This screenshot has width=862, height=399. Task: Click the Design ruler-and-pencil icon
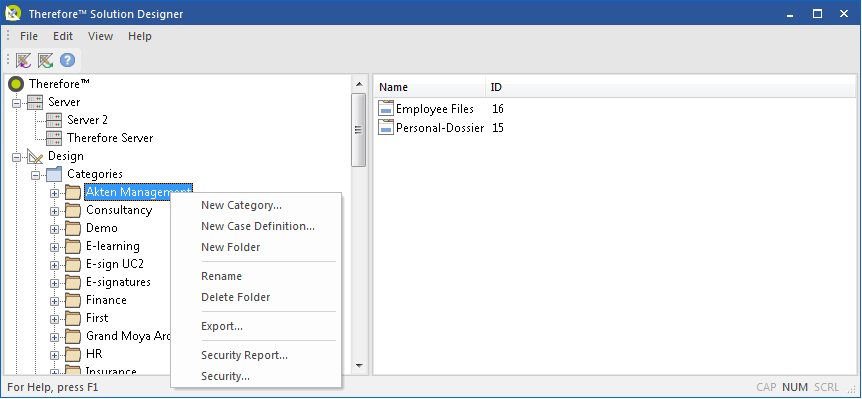35,157
